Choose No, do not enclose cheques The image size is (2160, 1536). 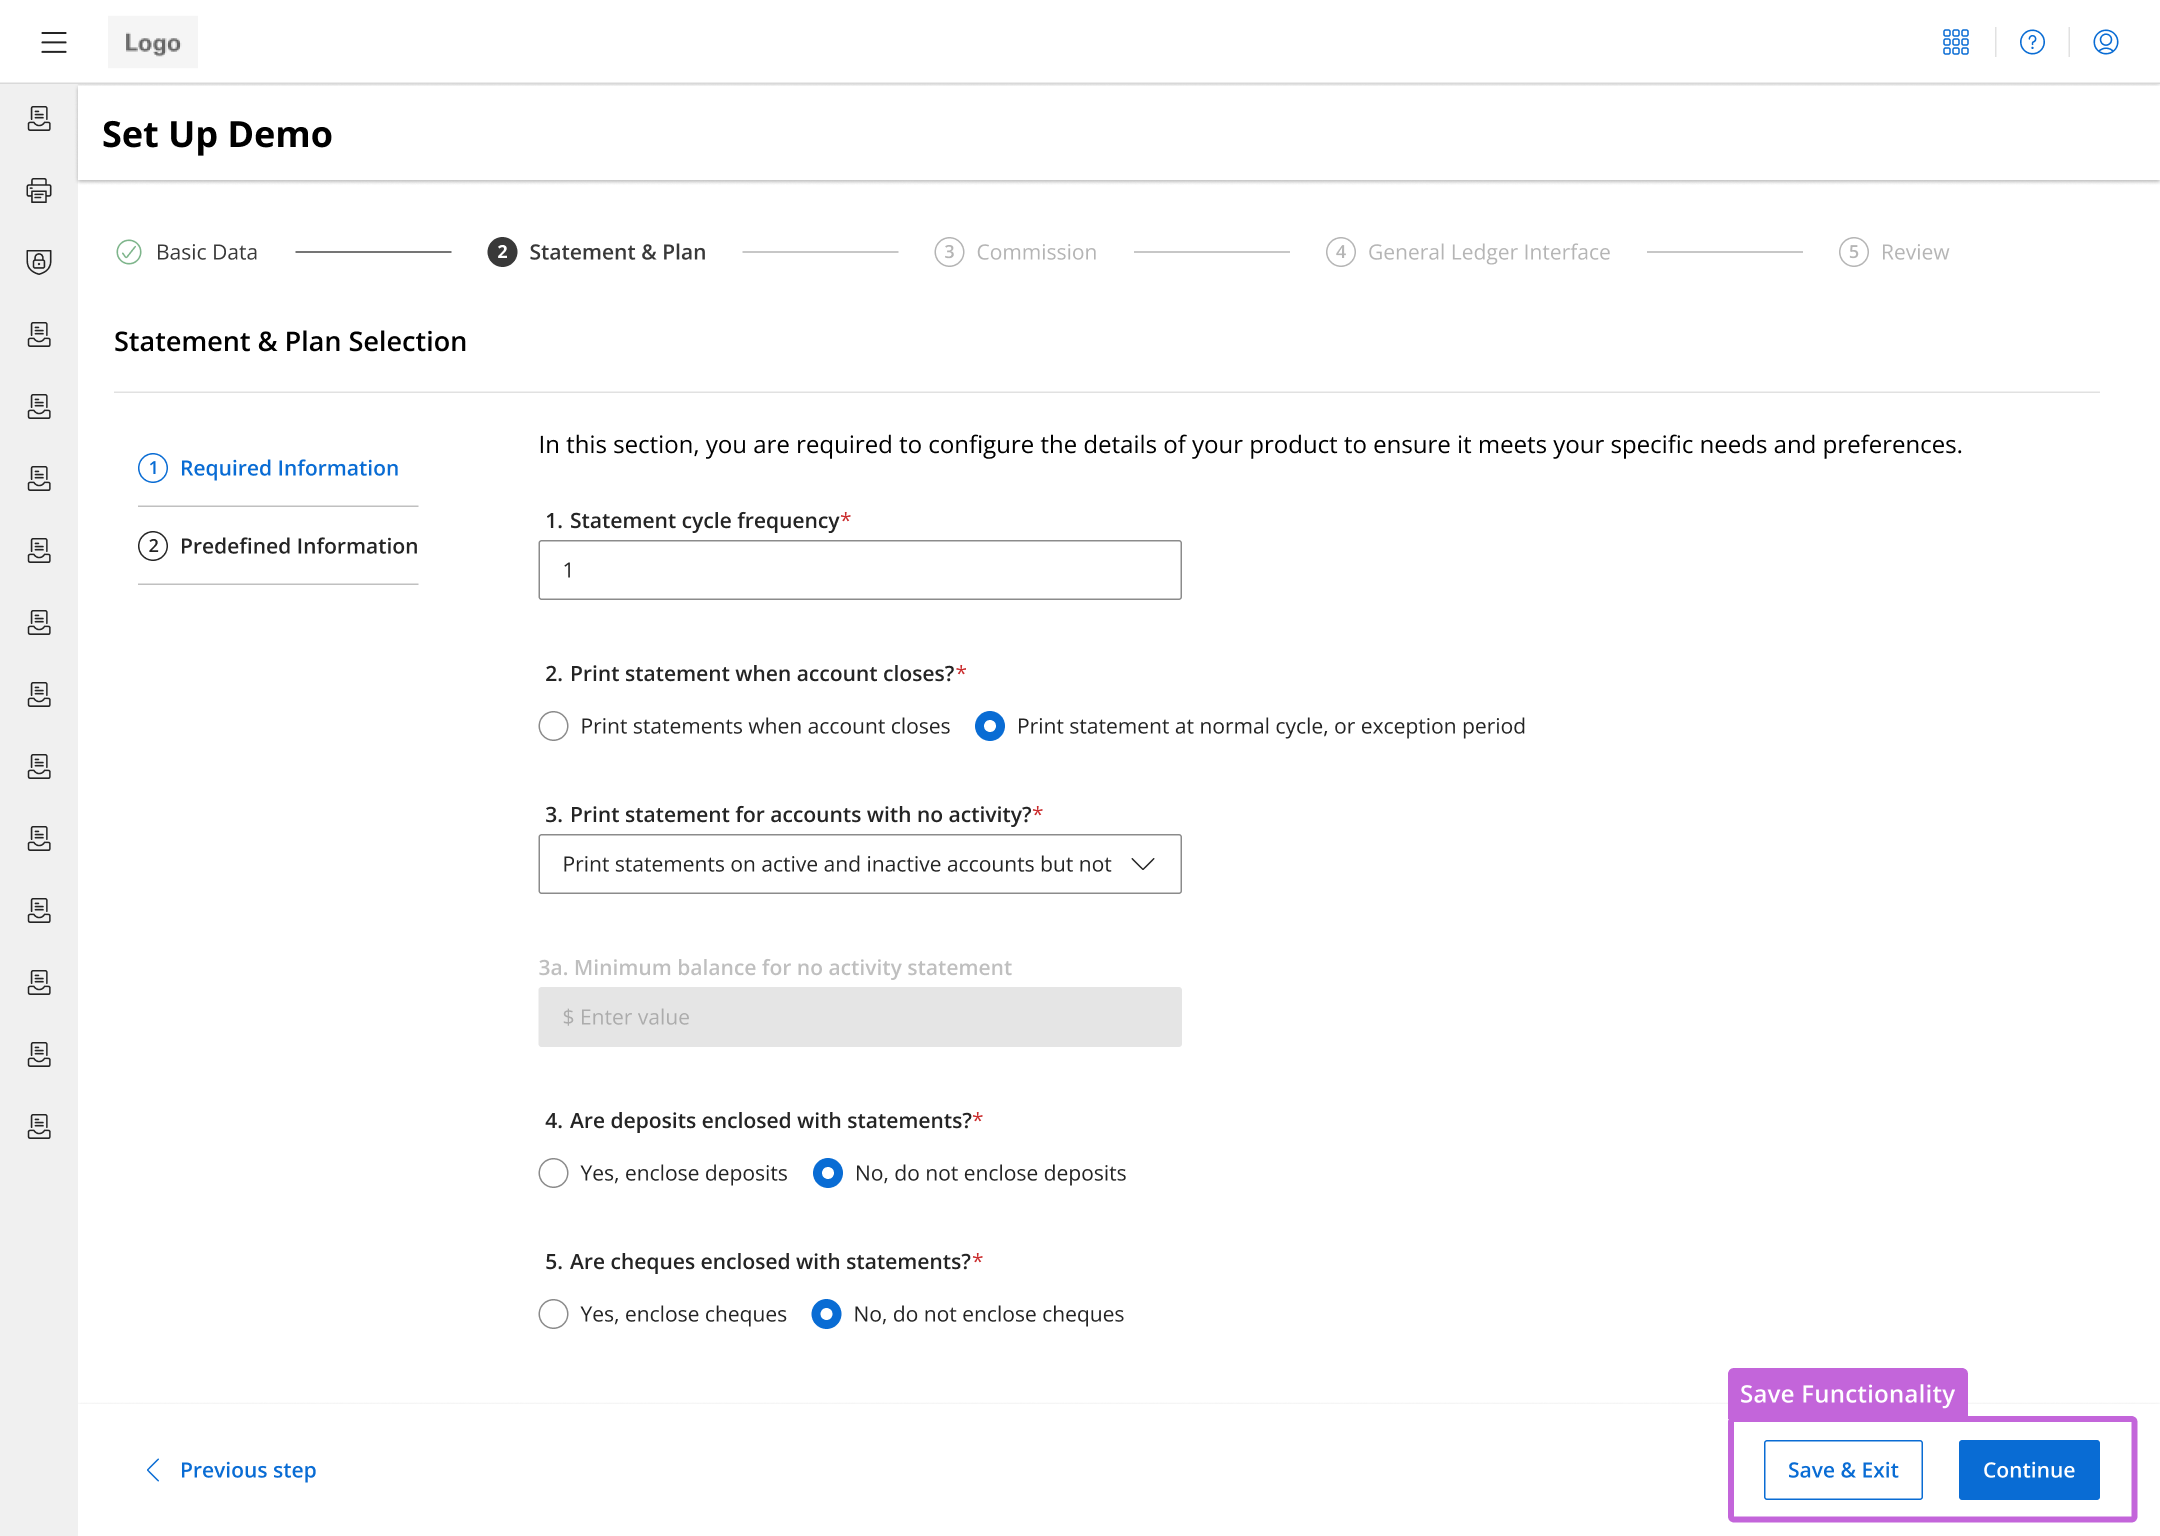826,1314
